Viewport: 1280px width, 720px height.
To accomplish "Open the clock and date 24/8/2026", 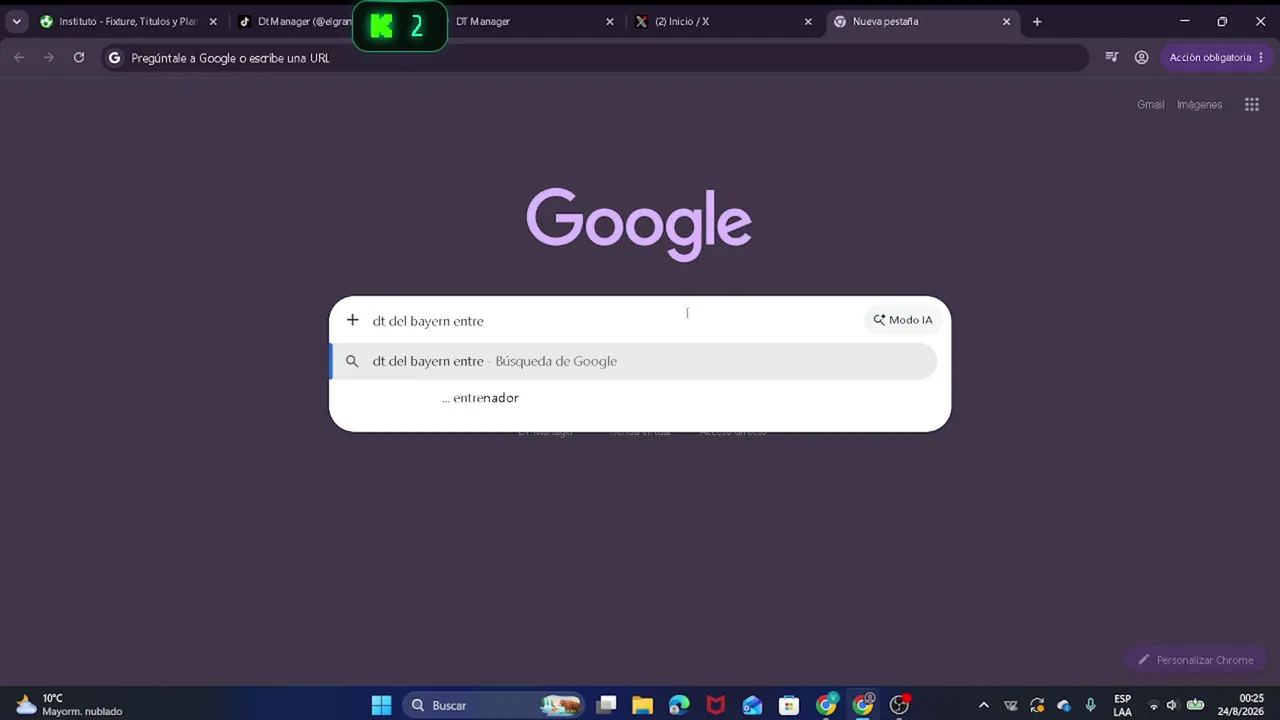I will point(1240,705).
